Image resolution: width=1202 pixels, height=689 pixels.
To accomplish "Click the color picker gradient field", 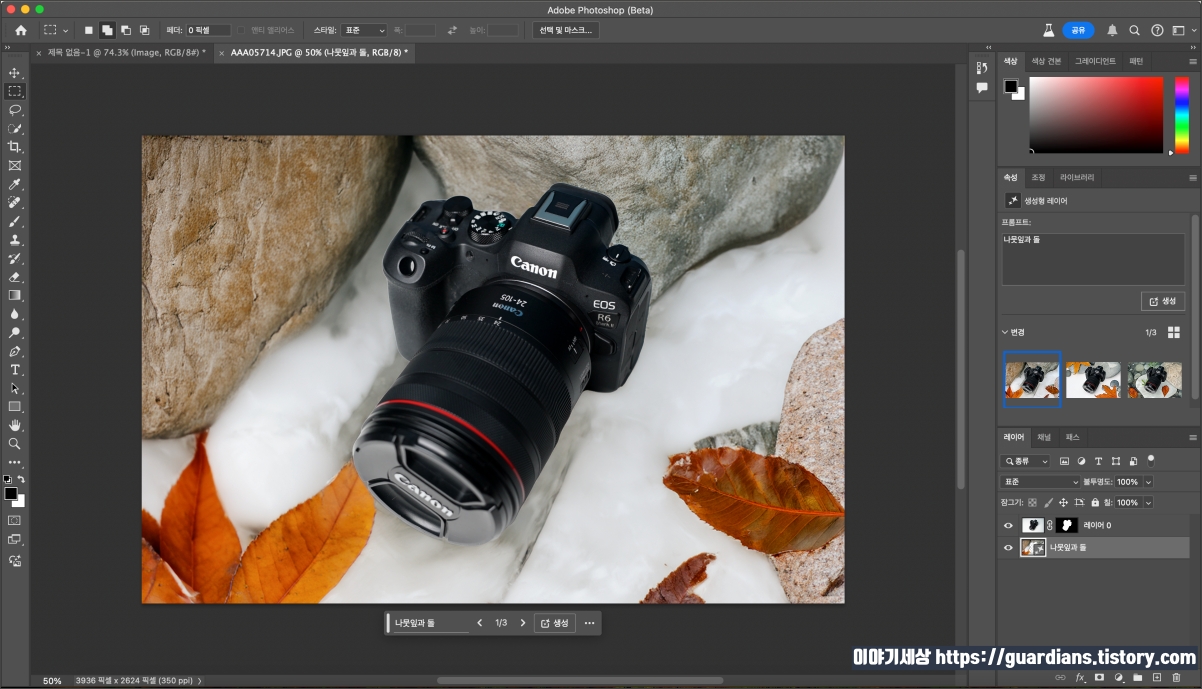I will tap(1096, 114).
